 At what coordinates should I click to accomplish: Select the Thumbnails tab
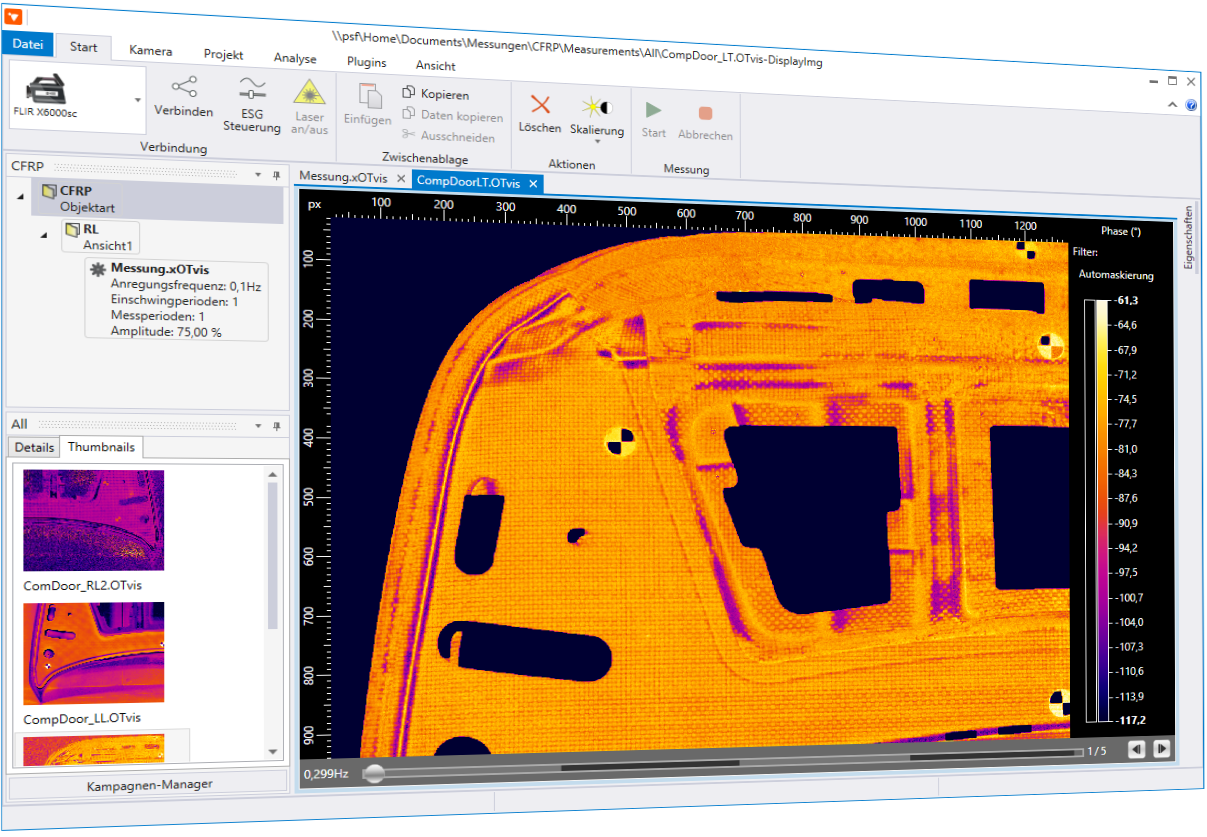pos(102,447)
